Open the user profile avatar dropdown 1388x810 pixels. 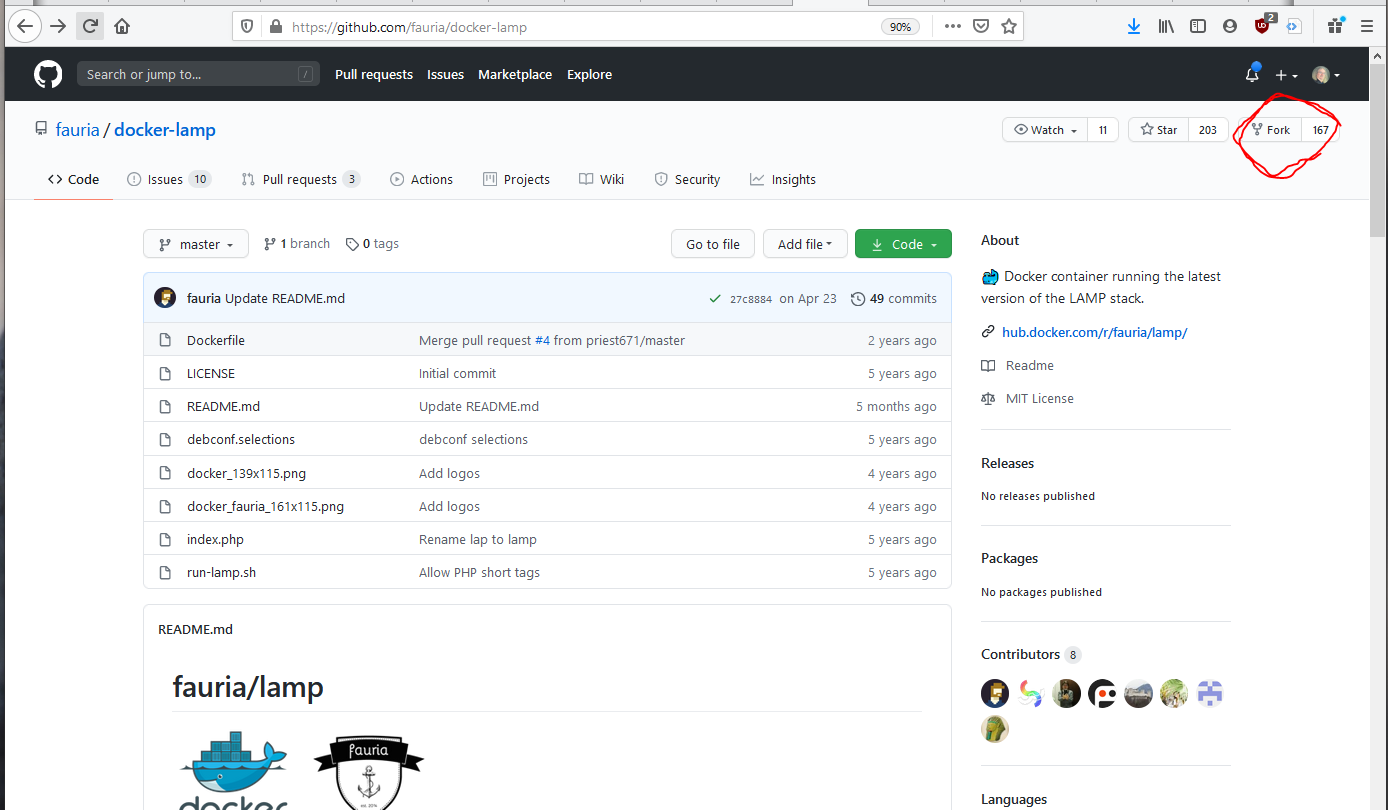tap(1326, 75)
